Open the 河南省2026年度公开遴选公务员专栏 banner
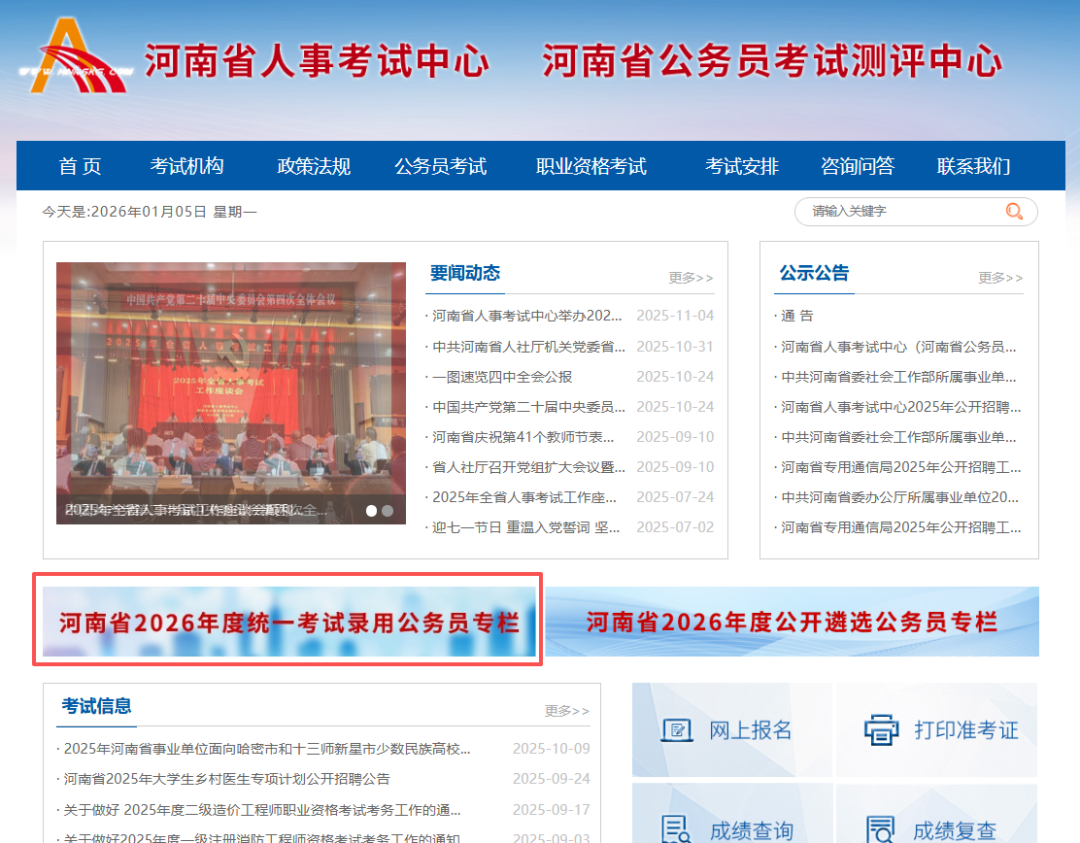1080x843 pixels. [792, 621]
